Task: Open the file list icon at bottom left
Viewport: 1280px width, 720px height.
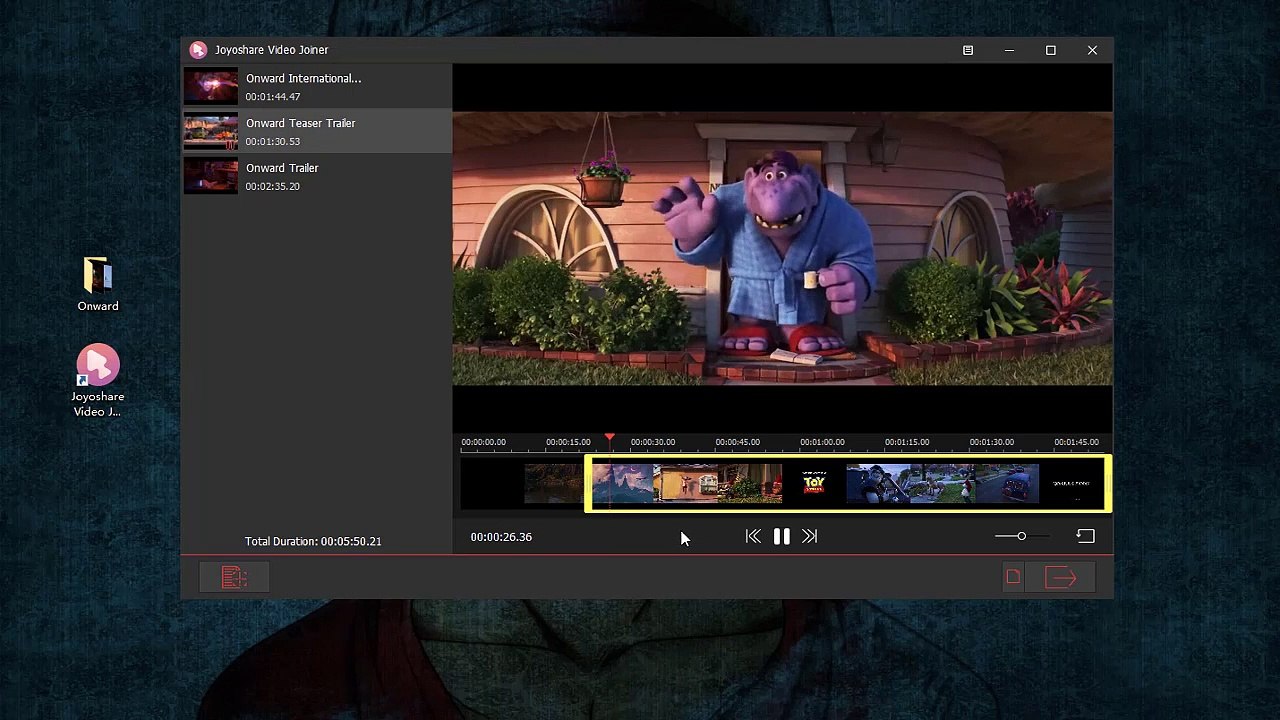Action: pos(234,577)
